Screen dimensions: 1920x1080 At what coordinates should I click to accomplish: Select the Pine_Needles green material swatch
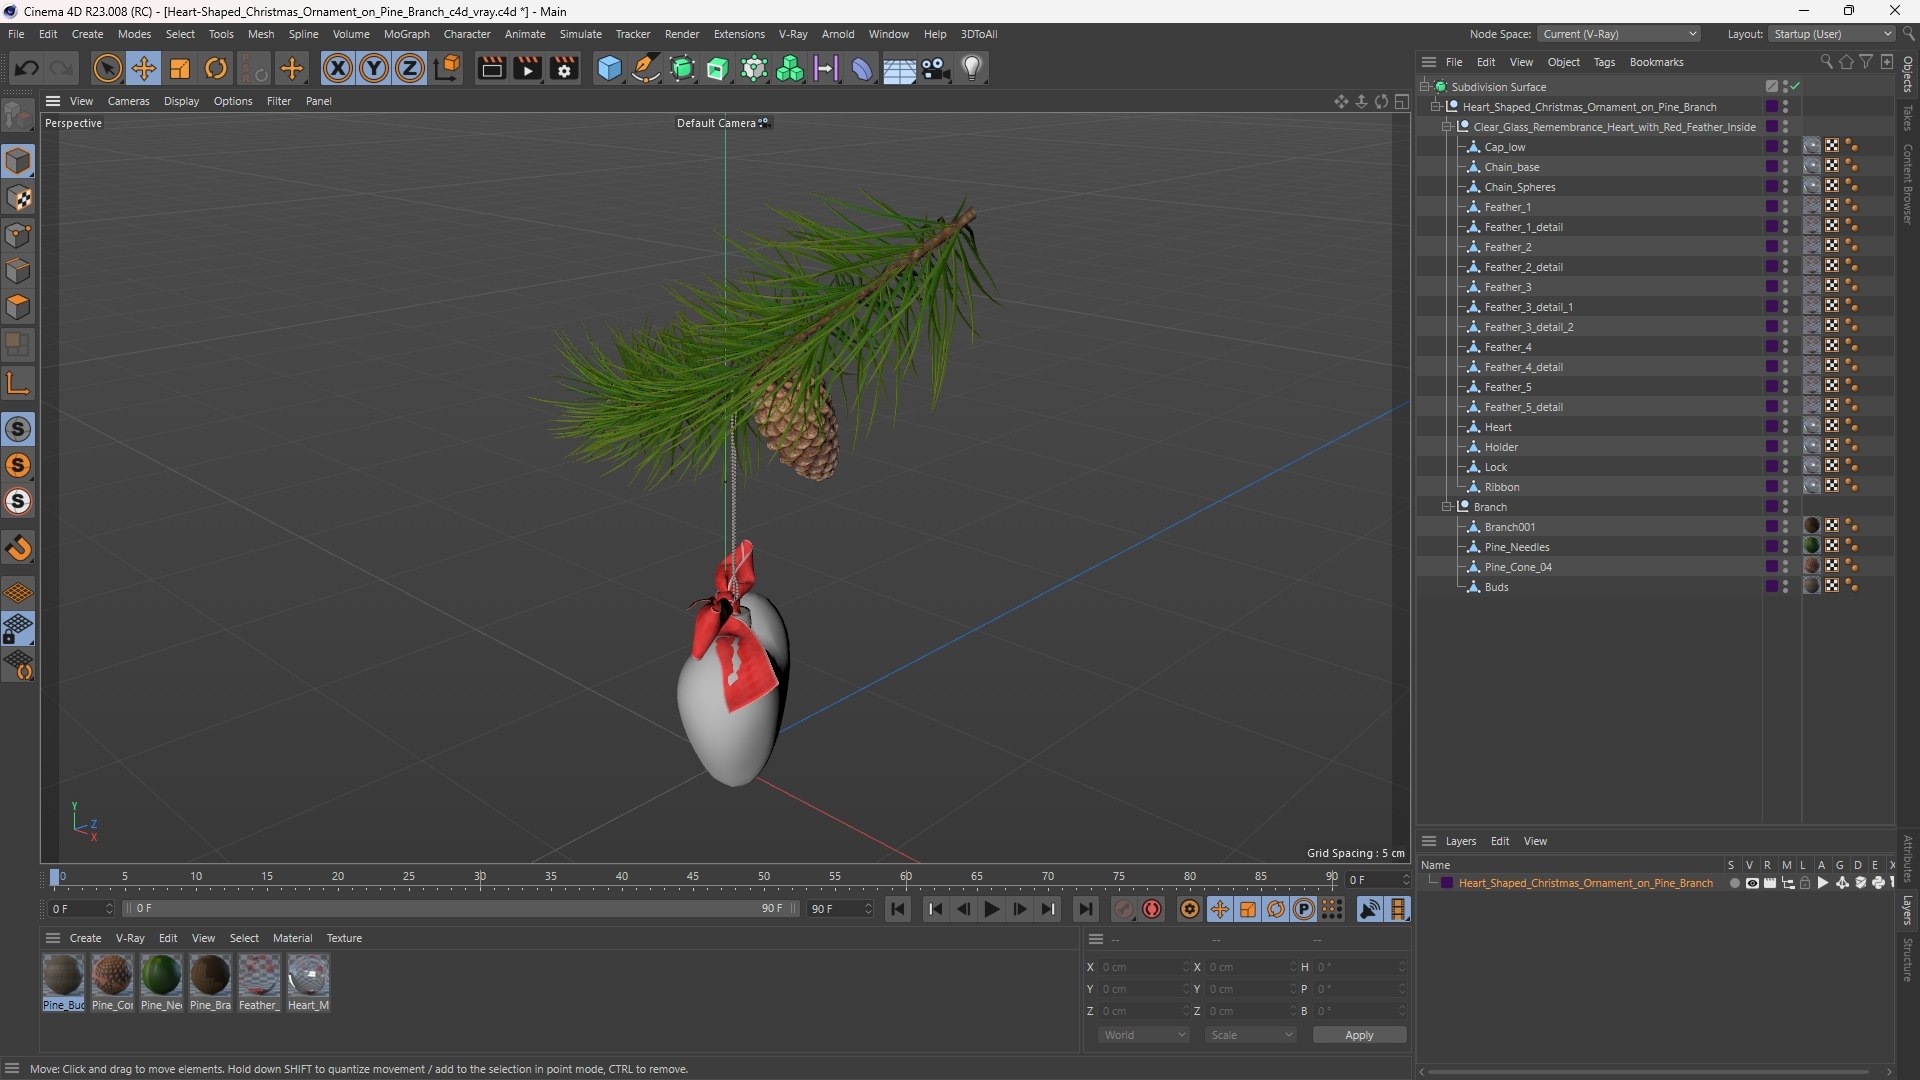[161, 982]
